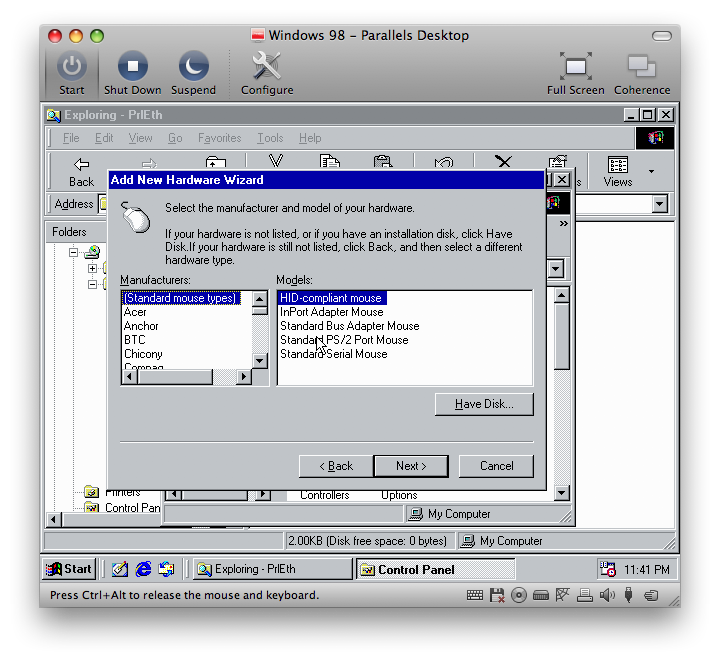Select Acer in Manufacturers list
This screenshot has width=720, height=662.
point(135,312)
